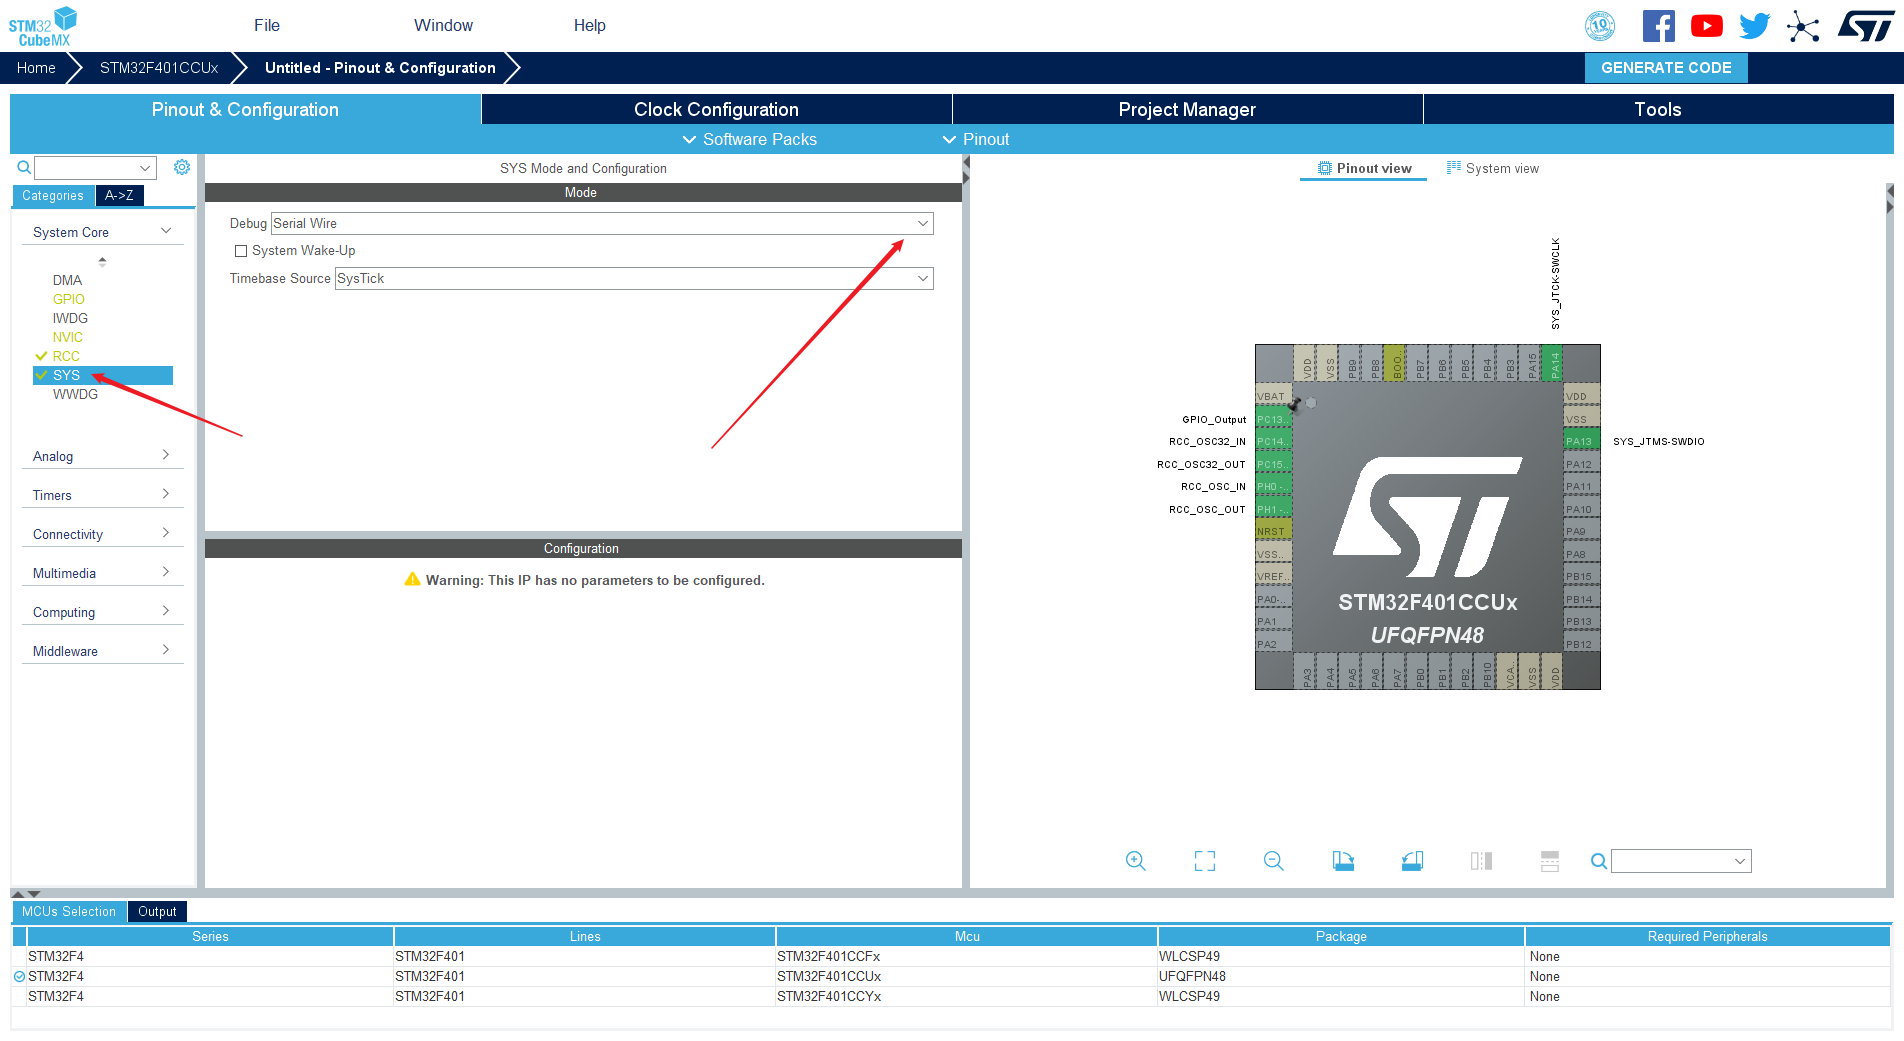Click the pin search magnifier icon
The width and height of the screenshot is (1904, 1041).
coord(1599,861)
